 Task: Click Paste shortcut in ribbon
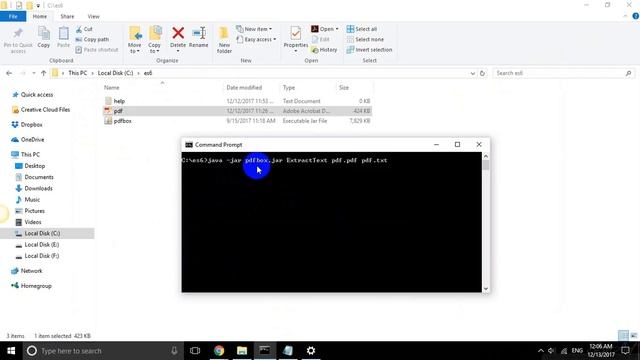click(97, 49)
